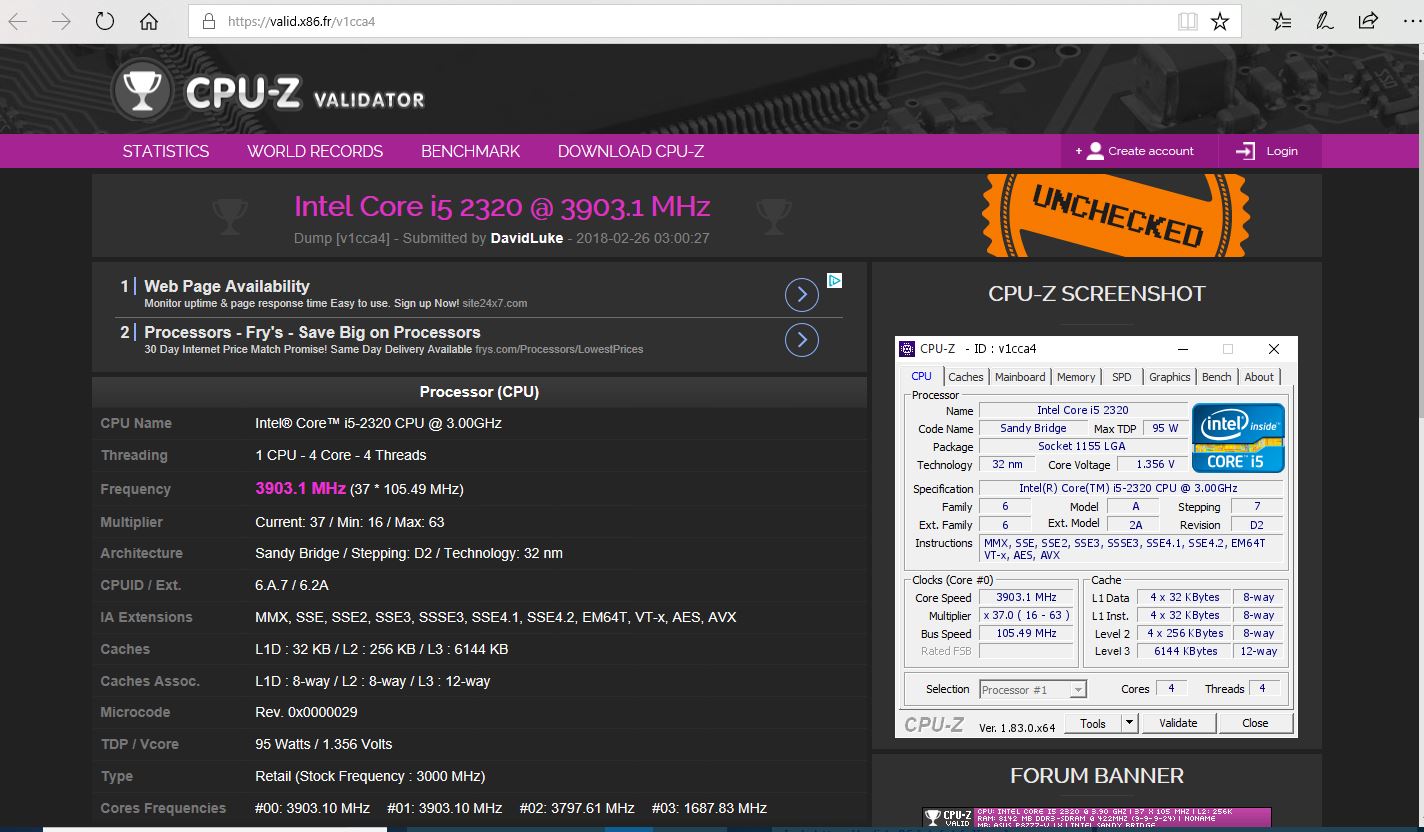This screenshot has width=1424, height=832.
Task: Select Memory tab in CPU-Z screenshot
Action: pos(1076,377)
